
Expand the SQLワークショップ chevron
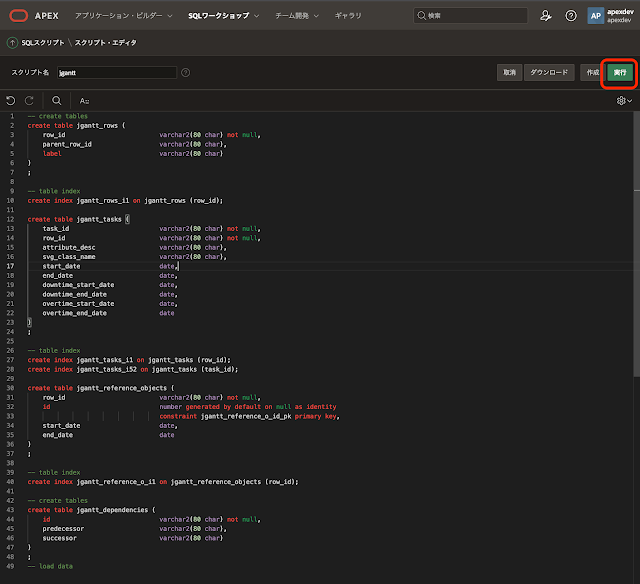(257, 16)
